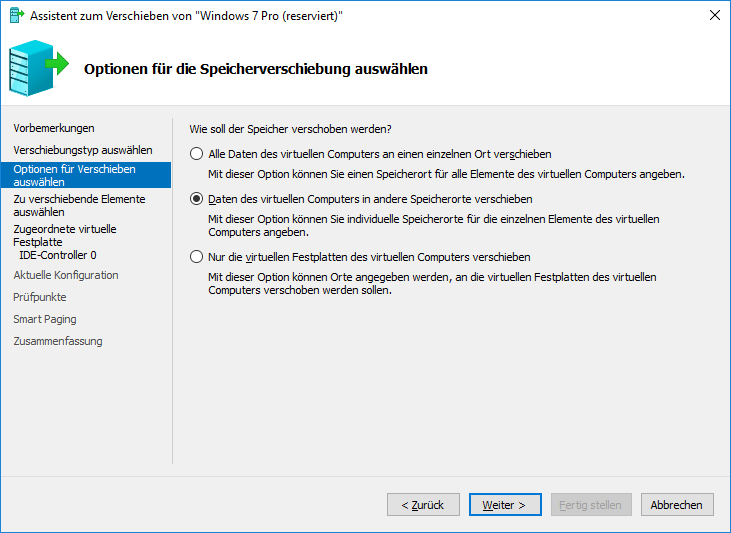Select the IDE-Controller 0 sub-item
This screenshot has height=533, width=731.
pyautogui.click(x=58, y=255)
